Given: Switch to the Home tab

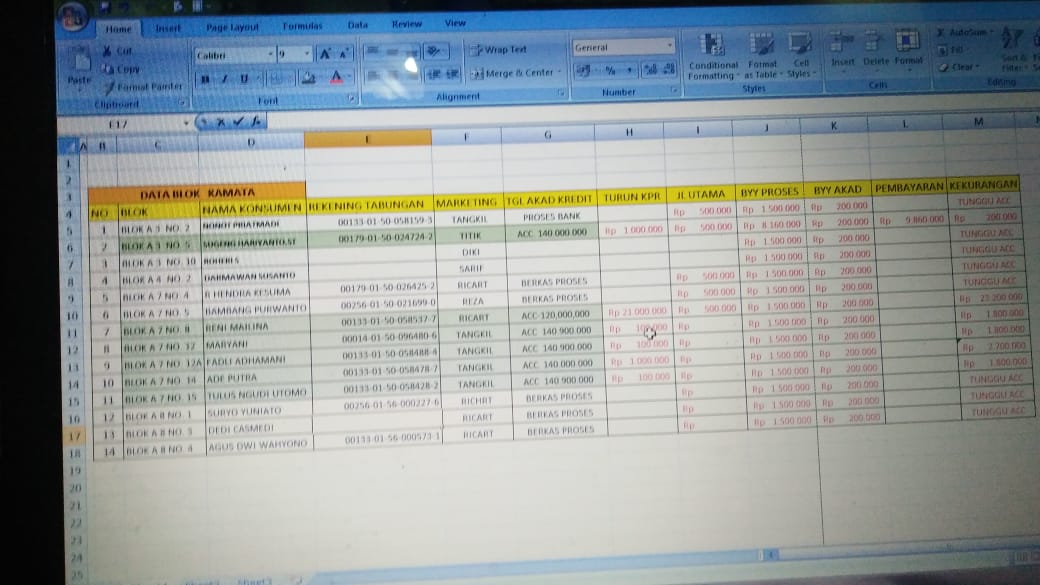Looking at the screenshot, I should pyautogui.click(x=118, y=29).
